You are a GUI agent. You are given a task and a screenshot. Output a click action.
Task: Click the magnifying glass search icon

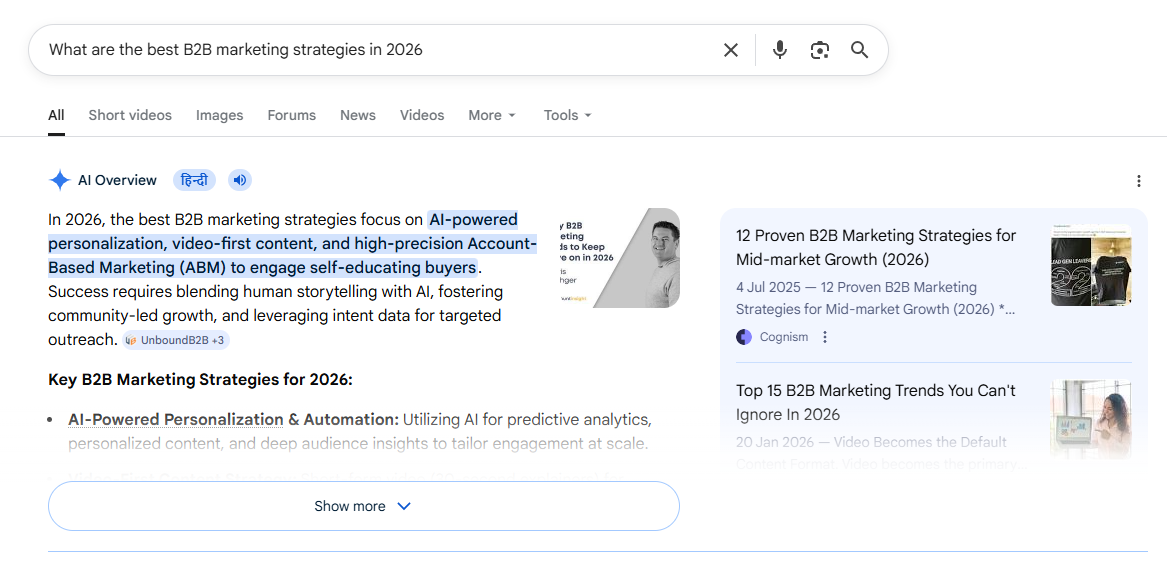859,50
